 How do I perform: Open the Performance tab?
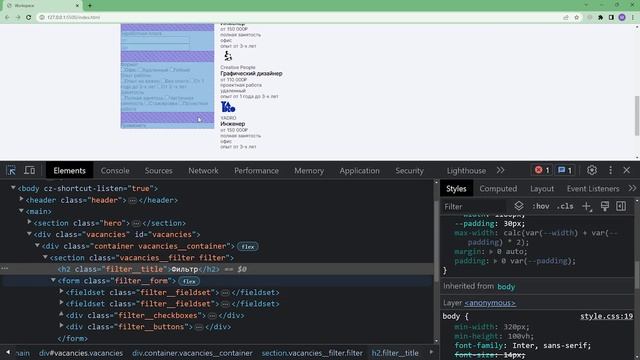click(x=256, y=171)
